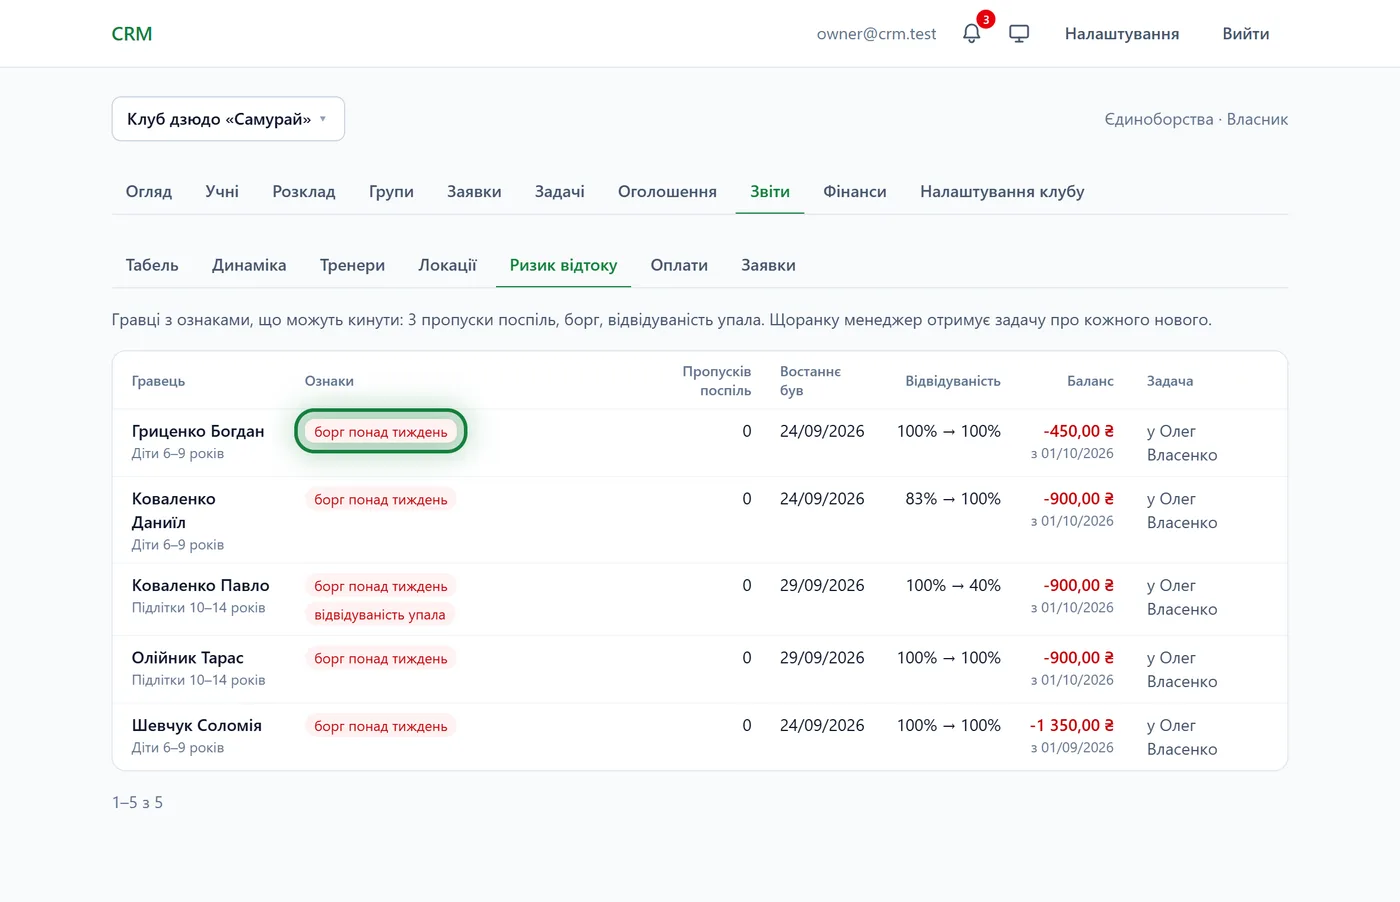This screenshot has width=1400, height=902.
Task: Expand the Клуб дзюдо «Самурай» club selector
Action: [x=228, y=119]
